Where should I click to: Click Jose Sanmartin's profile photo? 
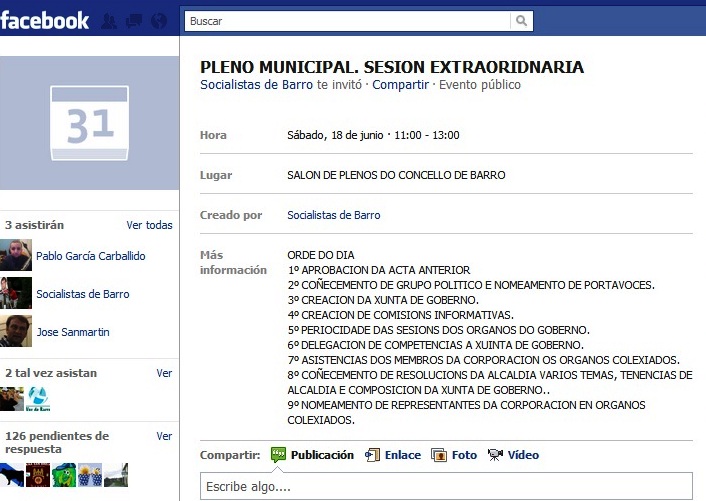pyautogui.click(x=16, y=332)
